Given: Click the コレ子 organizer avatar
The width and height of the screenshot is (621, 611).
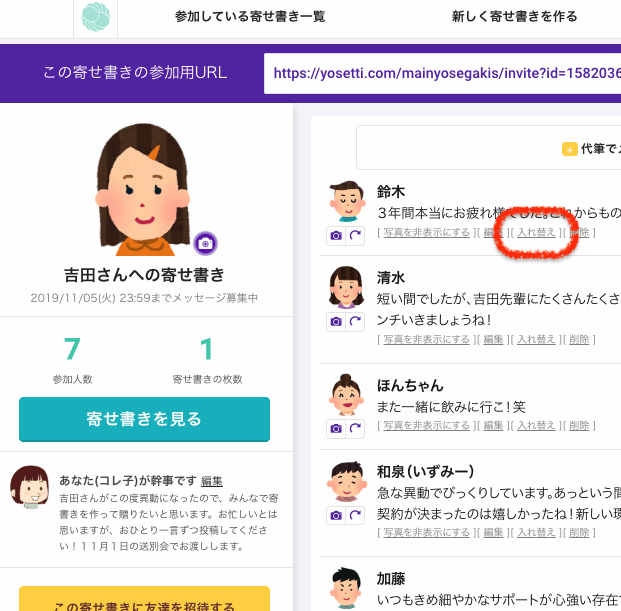Looking at the screenshot, I should (x=30, y=487).
